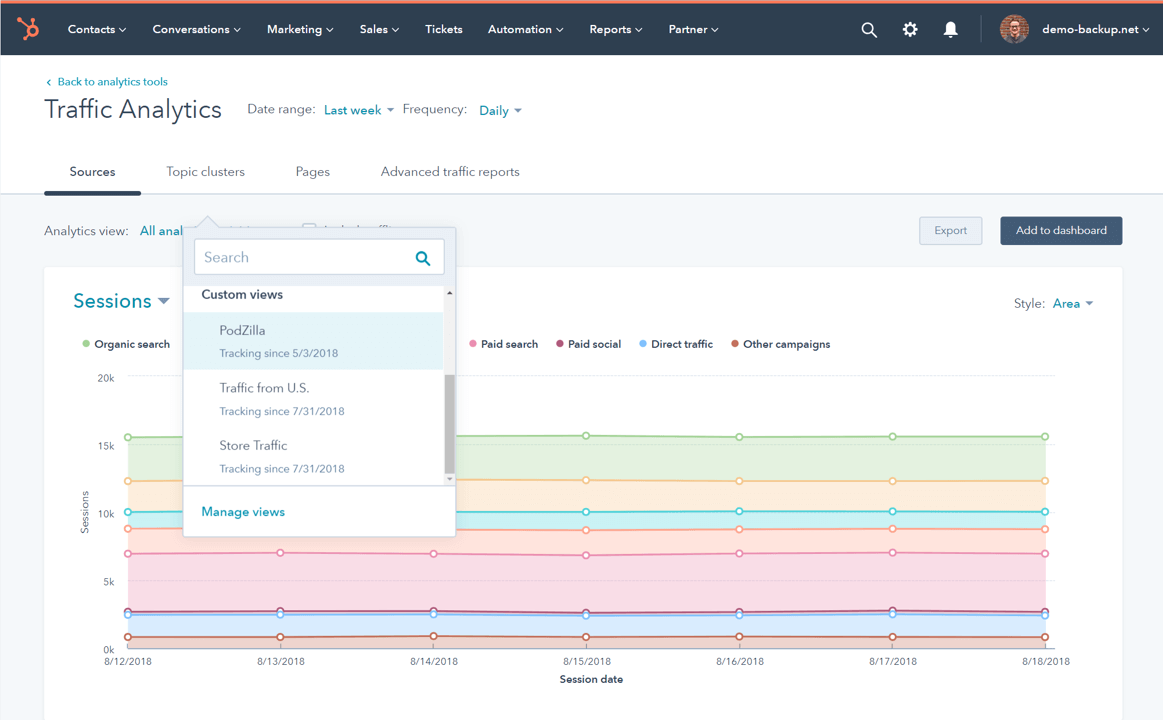Open notifications bell icon
This screenshot has height=720, width=1163.
pyautogui.click(x=950, y=30)
